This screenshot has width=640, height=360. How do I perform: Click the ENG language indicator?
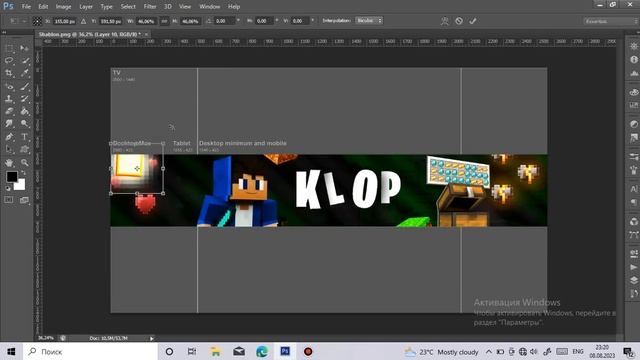(x=578, y=351)
